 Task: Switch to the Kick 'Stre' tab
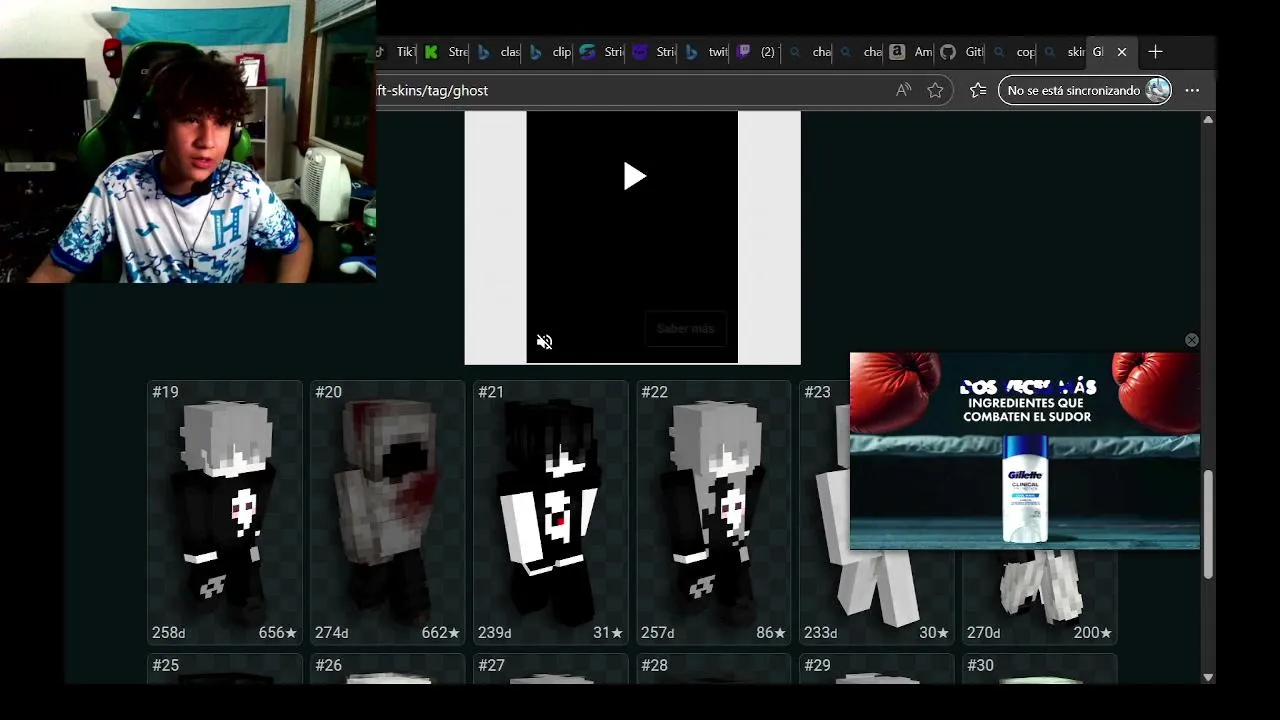tap(446, 52)
